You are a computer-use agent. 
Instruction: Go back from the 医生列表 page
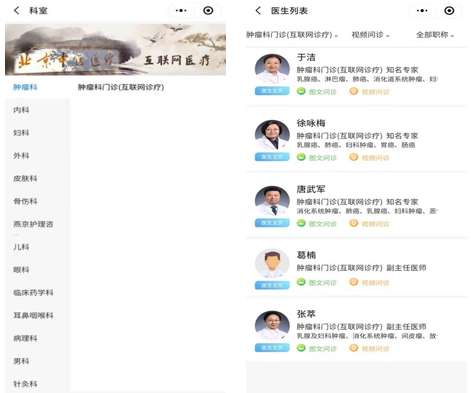pos(258,11)
